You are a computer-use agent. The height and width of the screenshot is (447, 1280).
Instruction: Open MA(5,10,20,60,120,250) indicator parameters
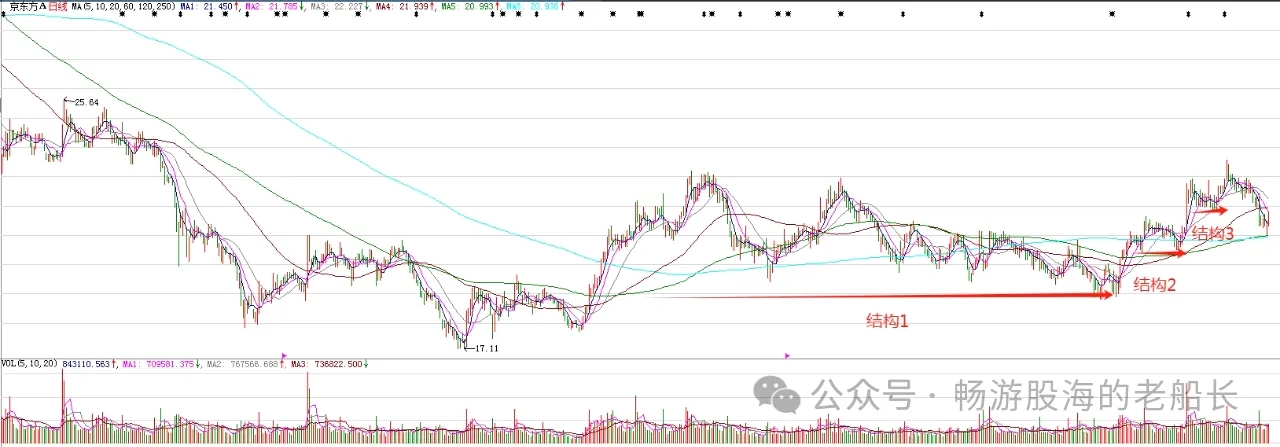coord(124,6)
